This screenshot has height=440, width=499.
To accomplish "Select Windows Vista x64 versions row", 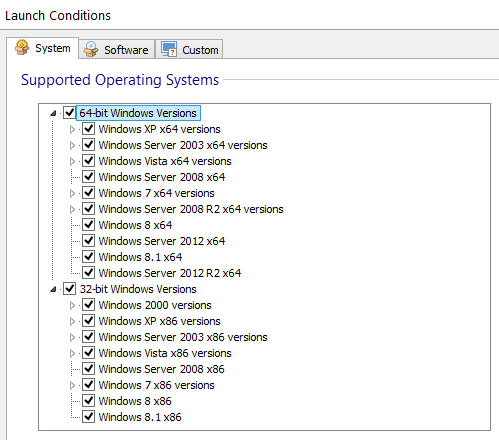I will (165, 161).
